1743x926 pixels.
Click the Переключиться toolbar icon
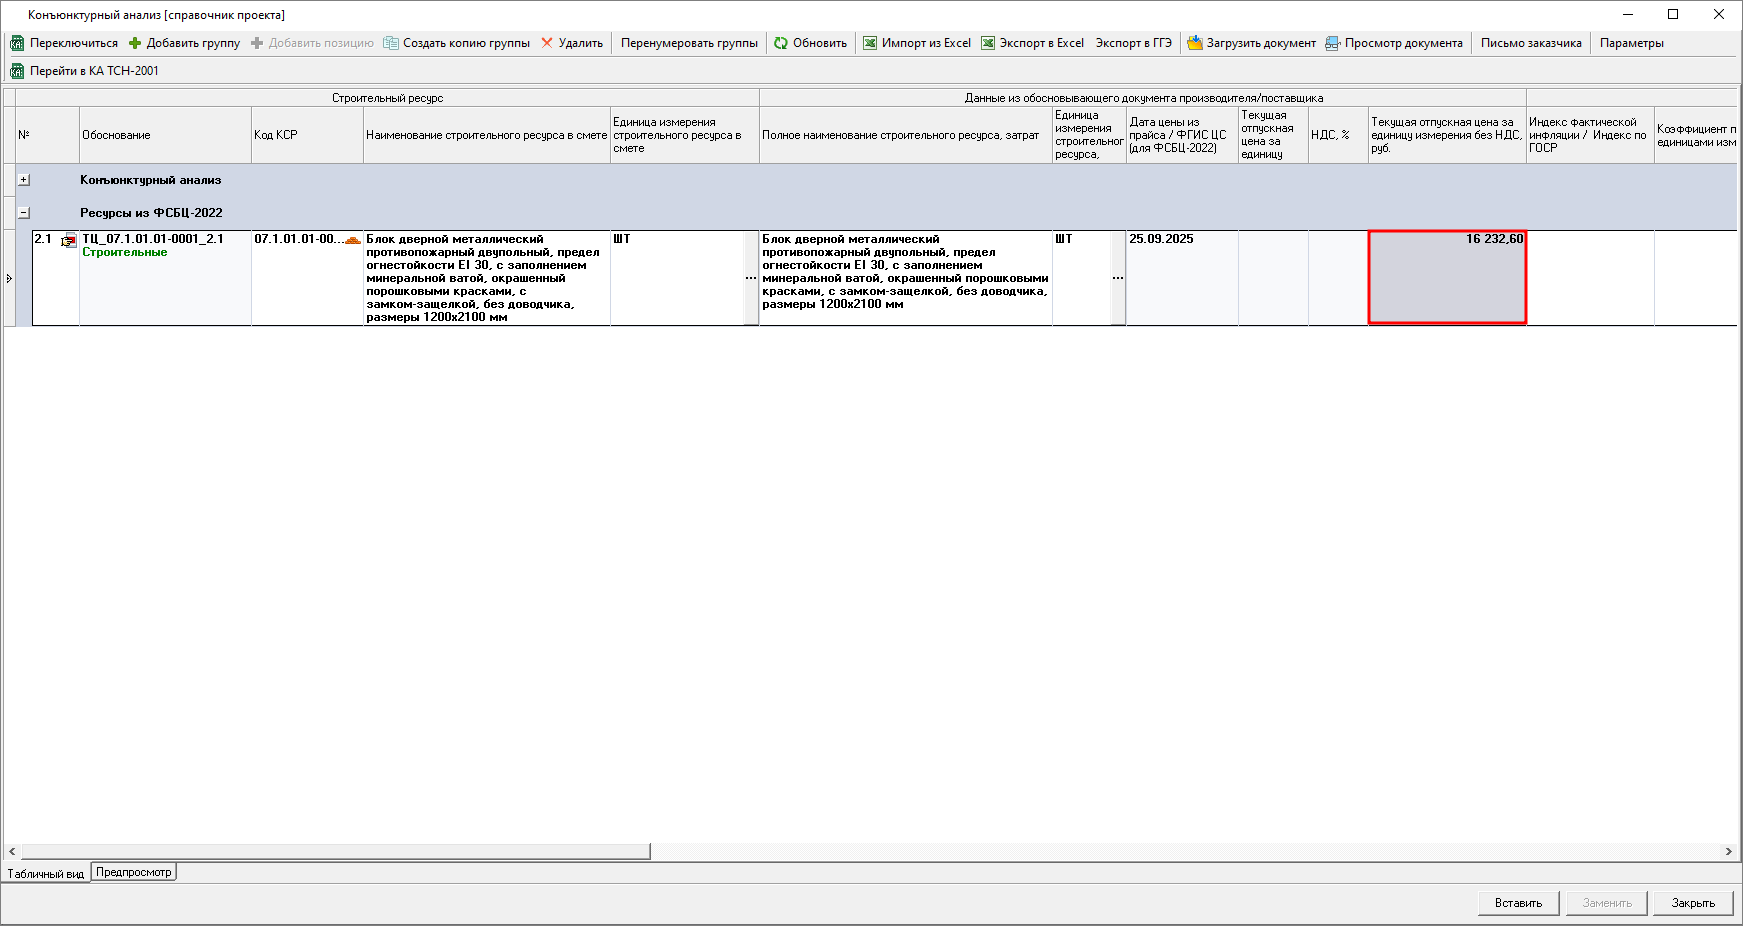pyautogui.click(x=17, y=43)
